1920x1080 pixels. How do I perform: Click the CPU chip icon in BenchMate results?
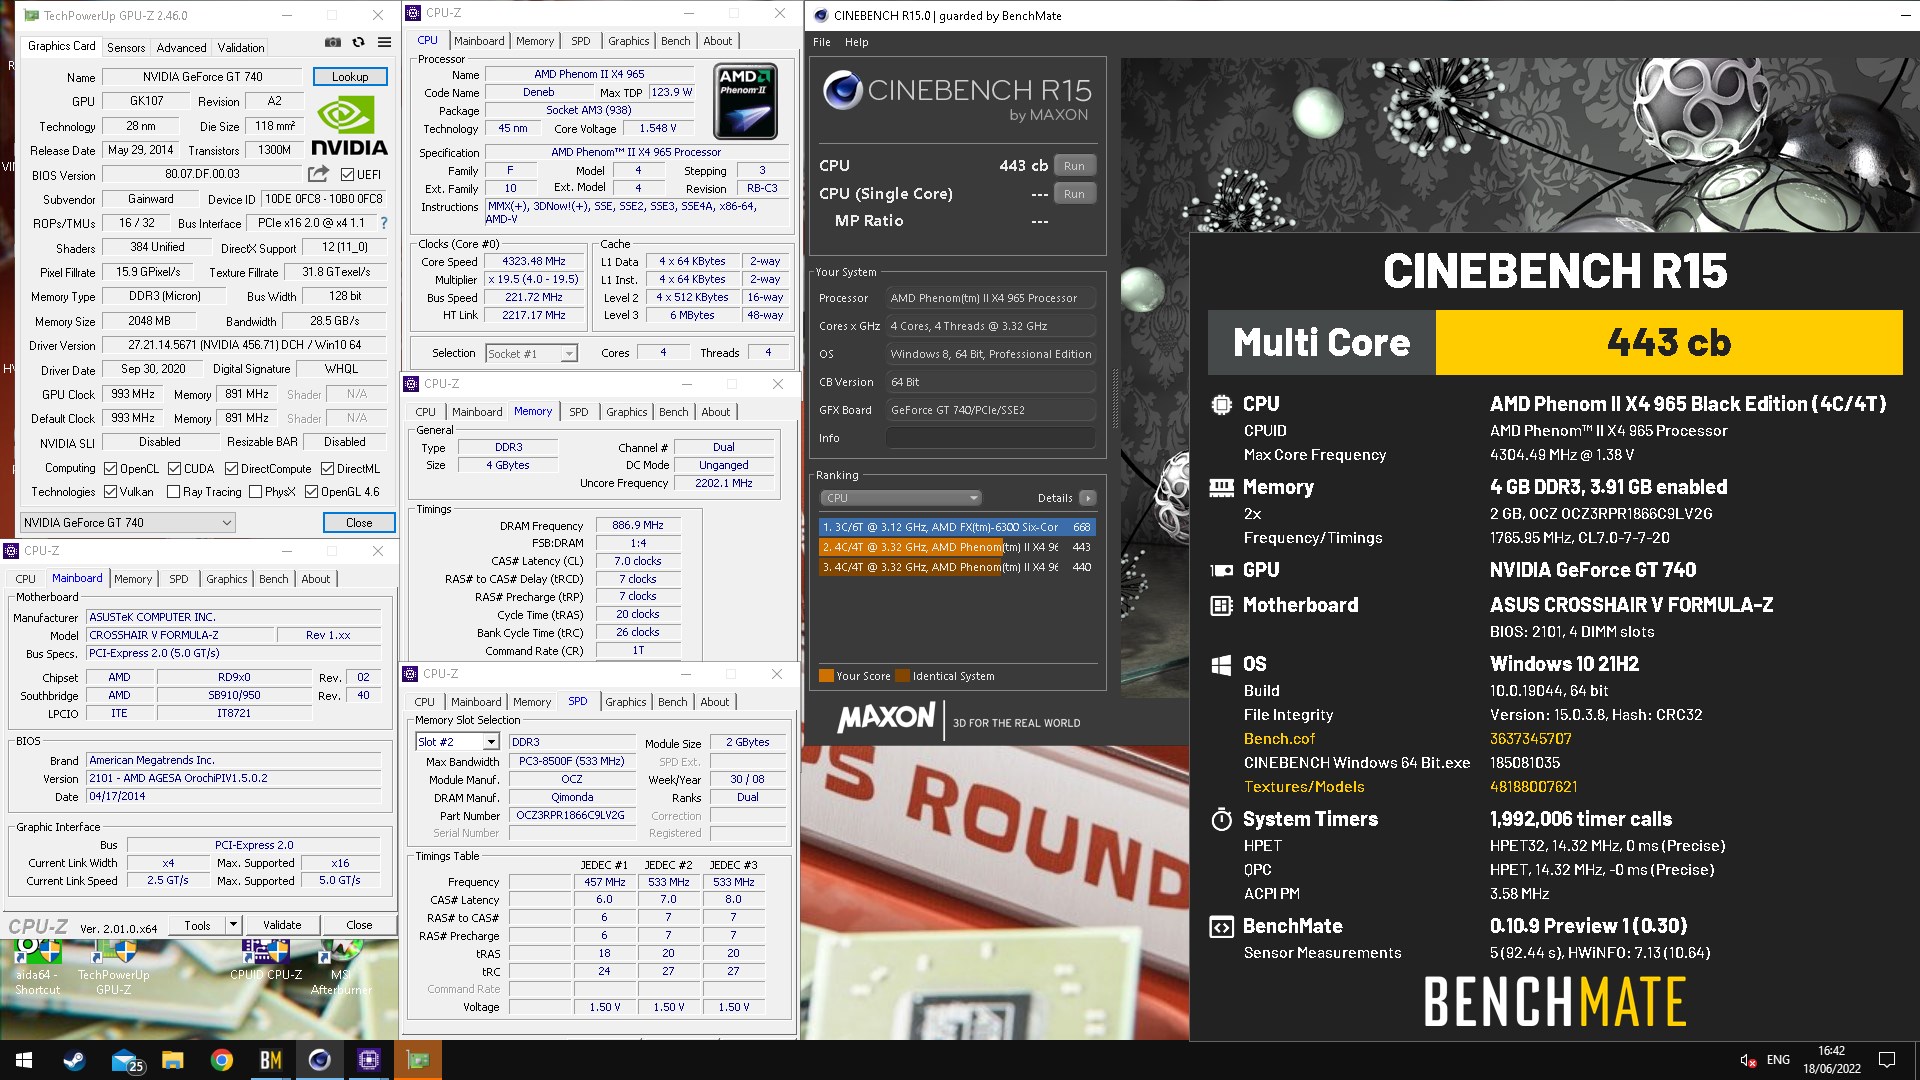pos(1221,405)
